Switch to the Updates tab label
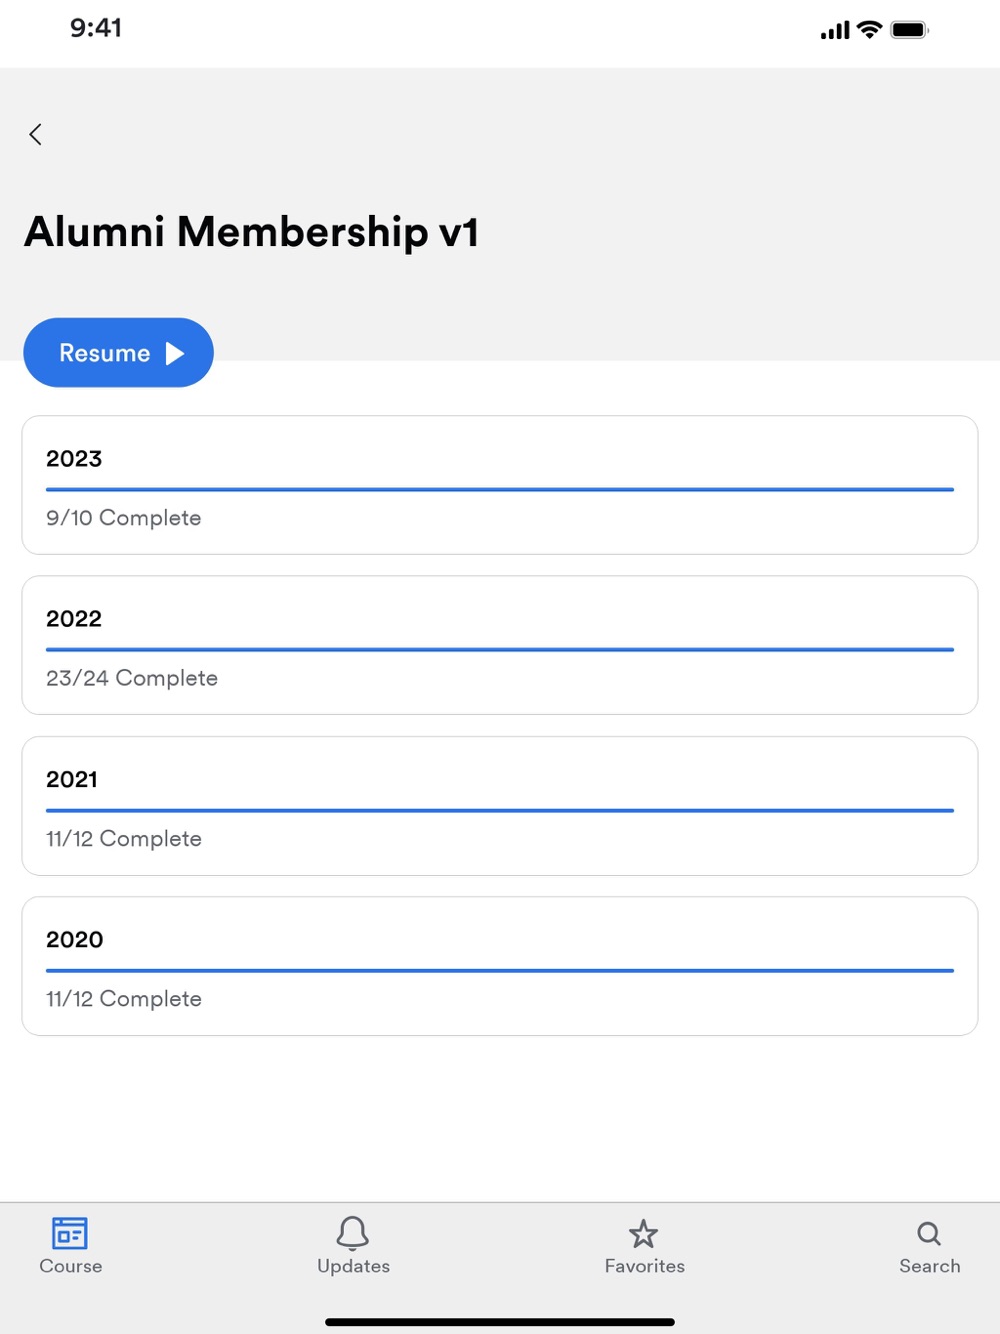1000x1334 pixels. 353,1266
